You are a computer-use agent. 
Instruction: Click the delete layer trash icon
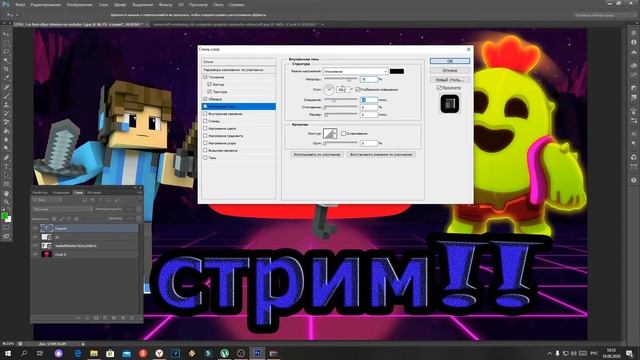tap(132, 318)
